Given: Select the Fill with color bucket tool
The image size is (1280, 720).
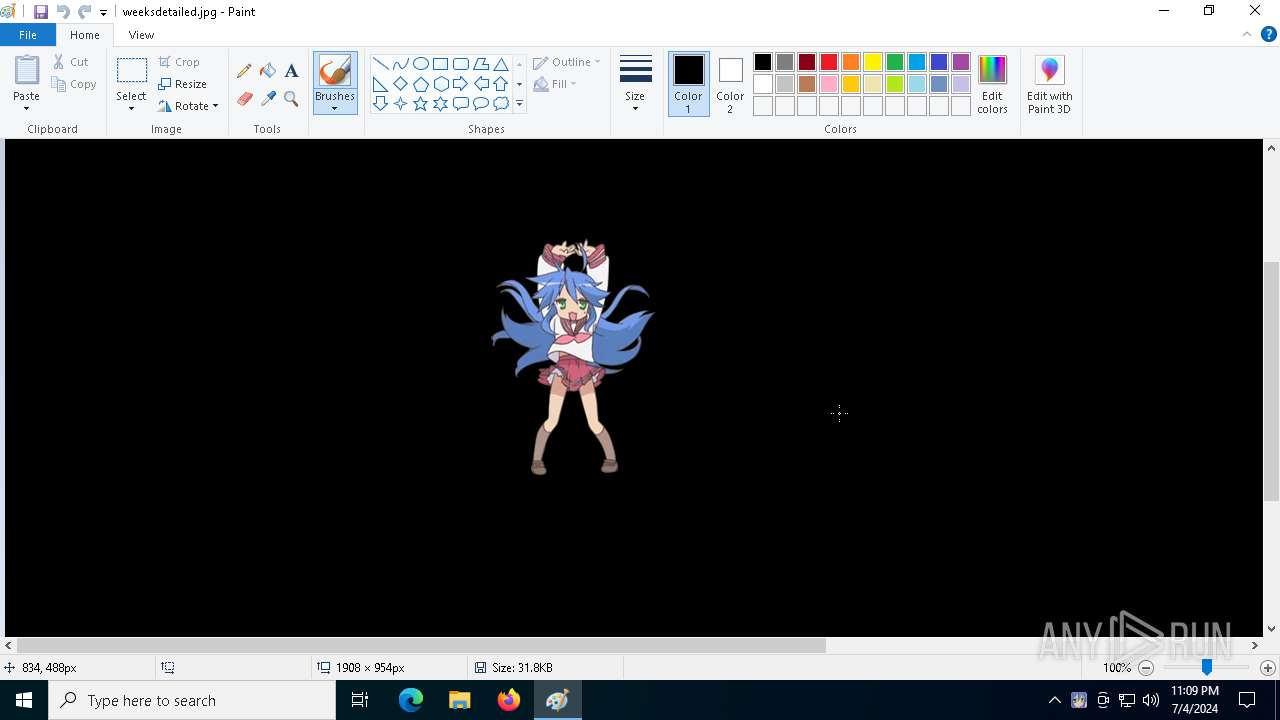Looking at the screenshot, I should [x=268, y=71].
